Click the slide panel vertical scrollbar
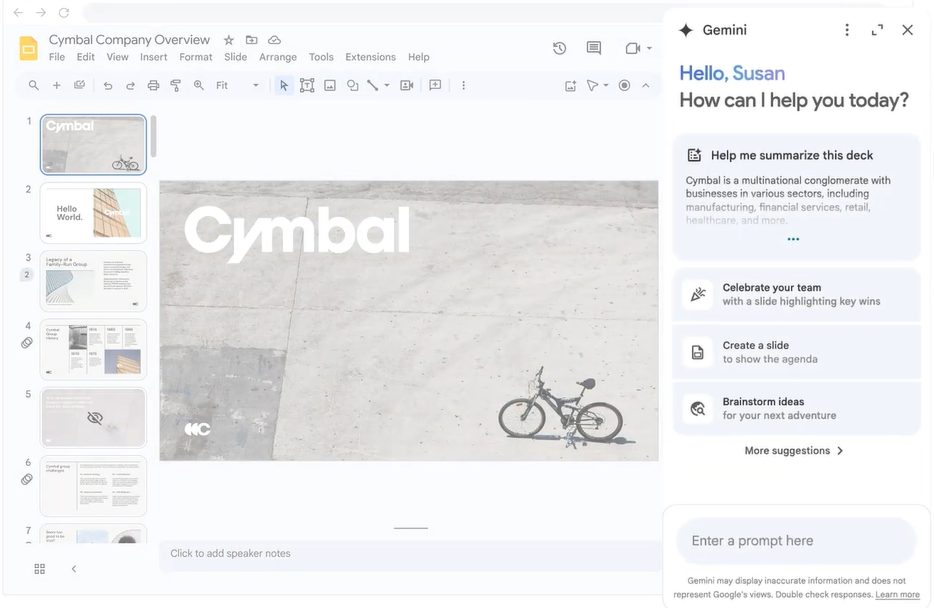This screenshot has width=934, height=608. click(153, 136)
